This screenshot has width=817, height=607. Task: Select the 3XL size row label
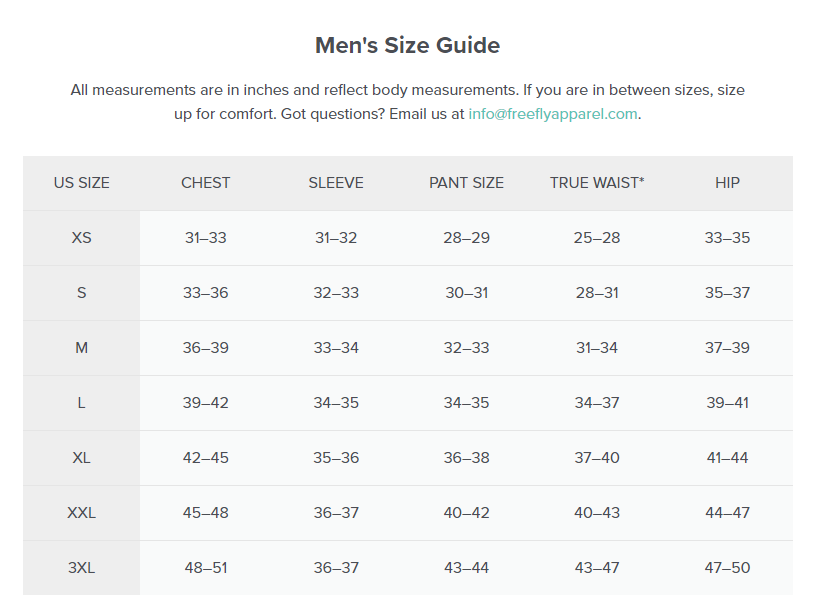pyautogui.click(x=82, y=568)
